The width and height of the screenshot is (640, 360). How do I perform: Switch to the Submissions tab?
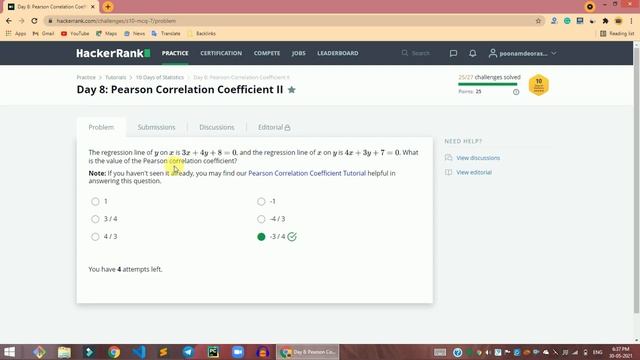tap(156, 127)
